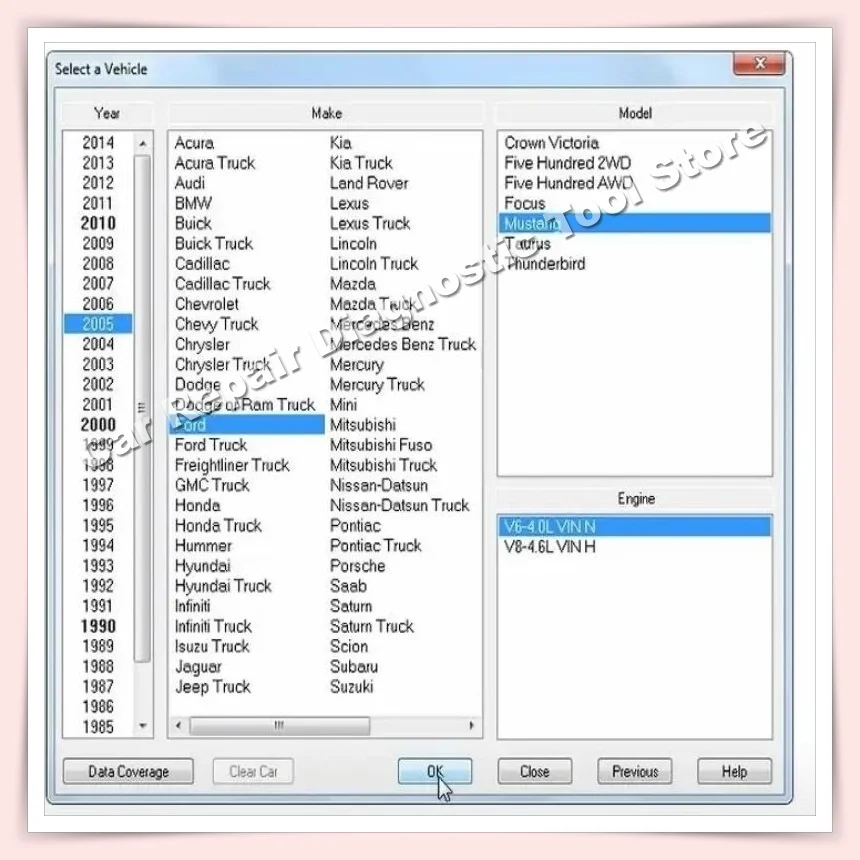The width and height of the screenshot is (860, 860).
Task: Choose Jeep Truck make
Action: (213, 687)
